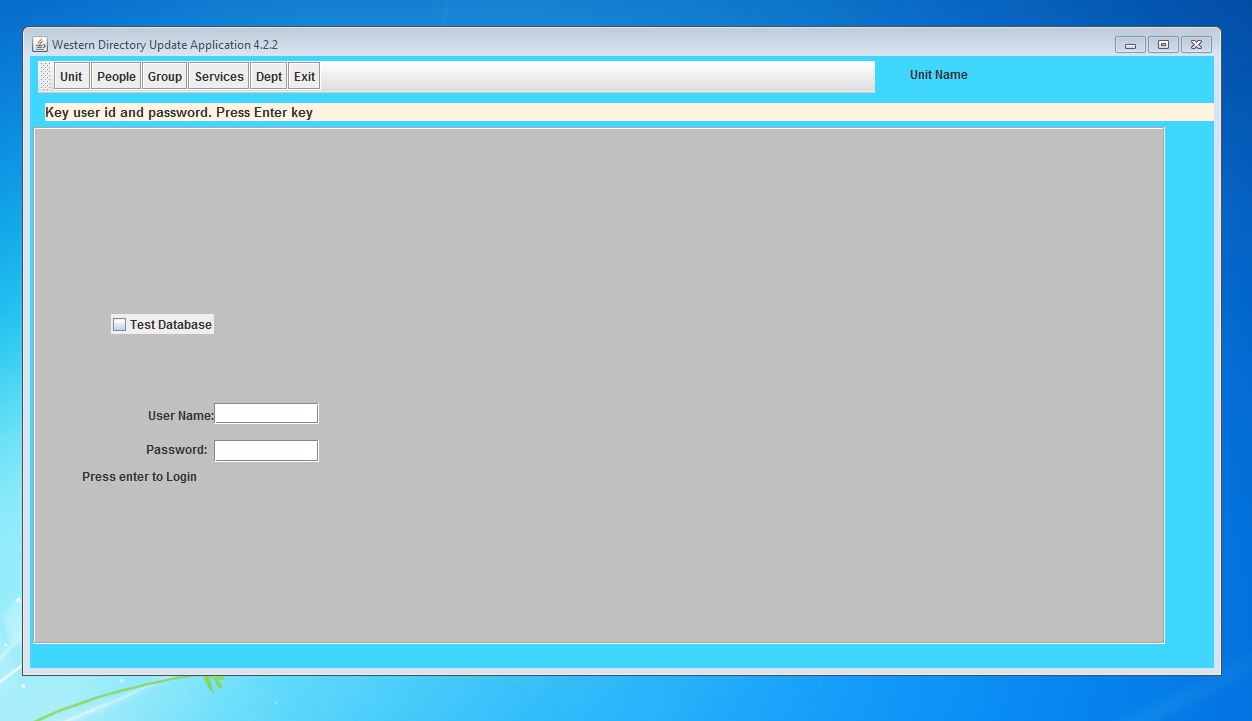
Task: Grab the toolbar's dotted drag handle
Action: point(45,77)
